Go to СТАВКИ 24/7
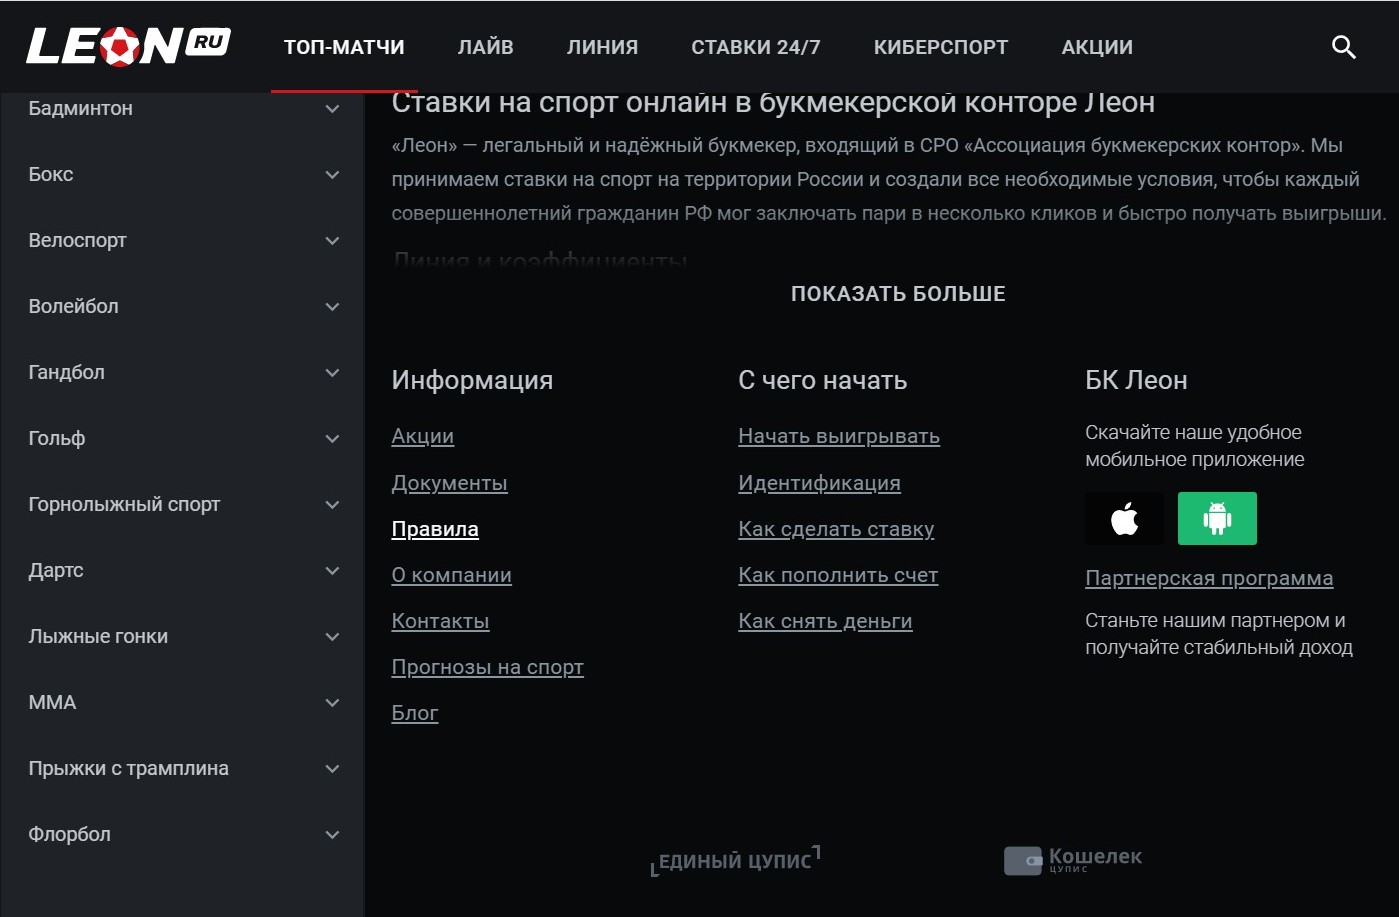Image resolution: width=1399 pixels, height=917 pixels. [x=756, y=47]
